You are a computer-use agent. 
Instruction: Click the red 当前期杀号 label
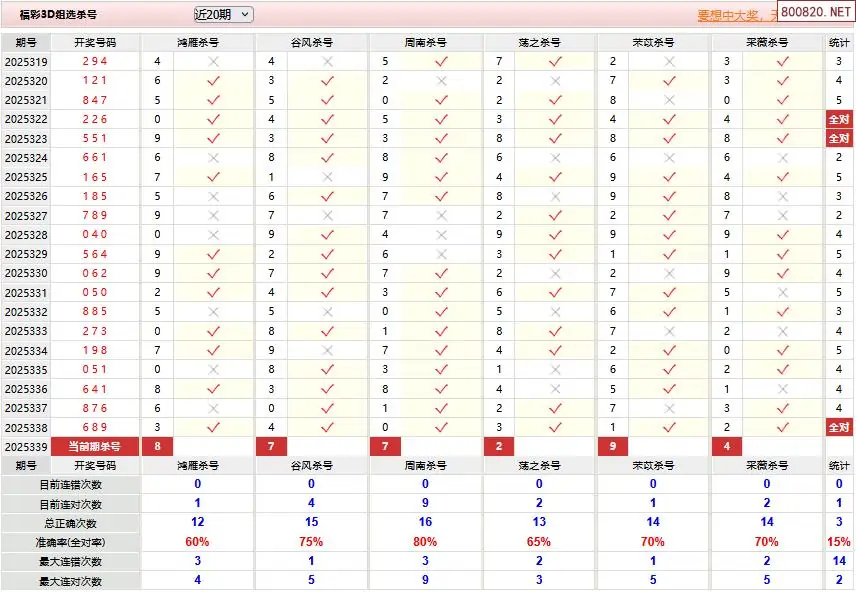(95, 447)
